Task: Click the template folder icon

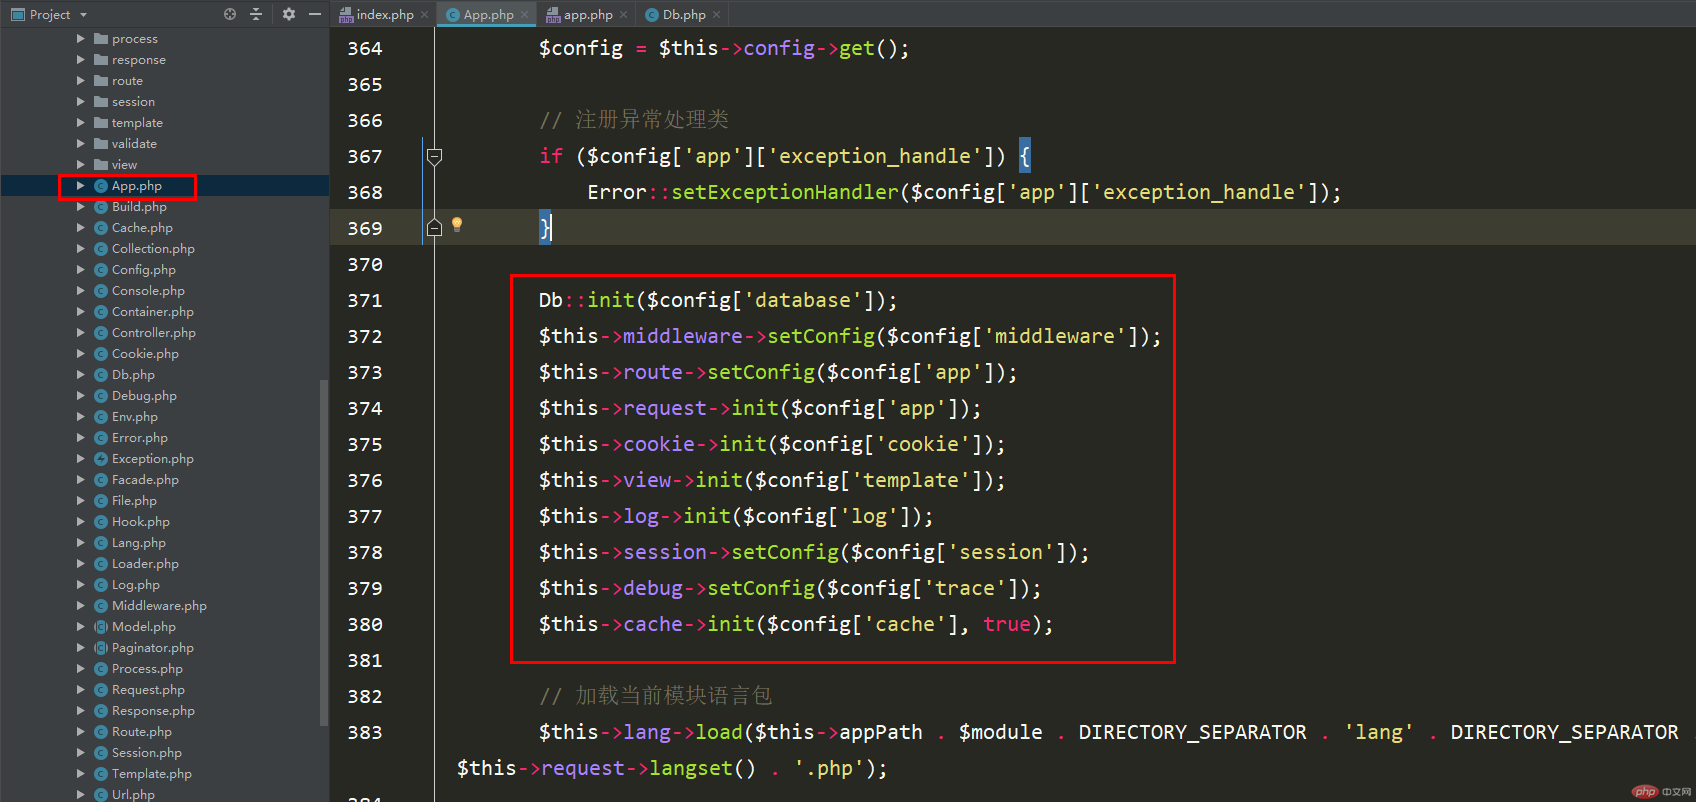Action: click(101, 123)
